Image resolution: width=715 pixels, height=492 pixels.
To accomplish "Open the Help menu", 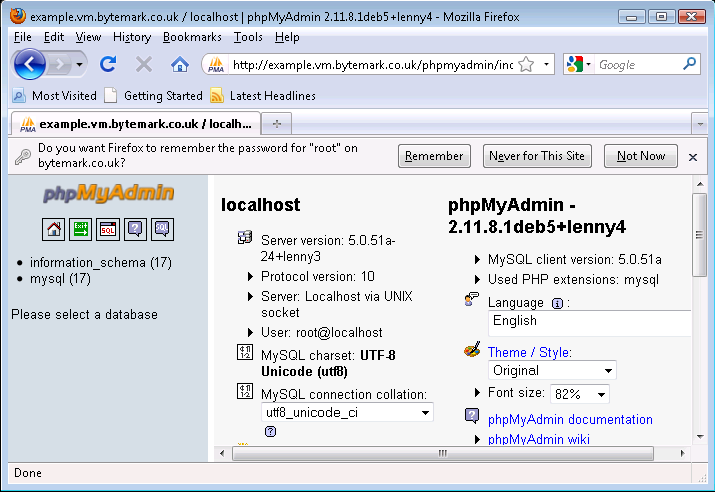I will 287,37.
